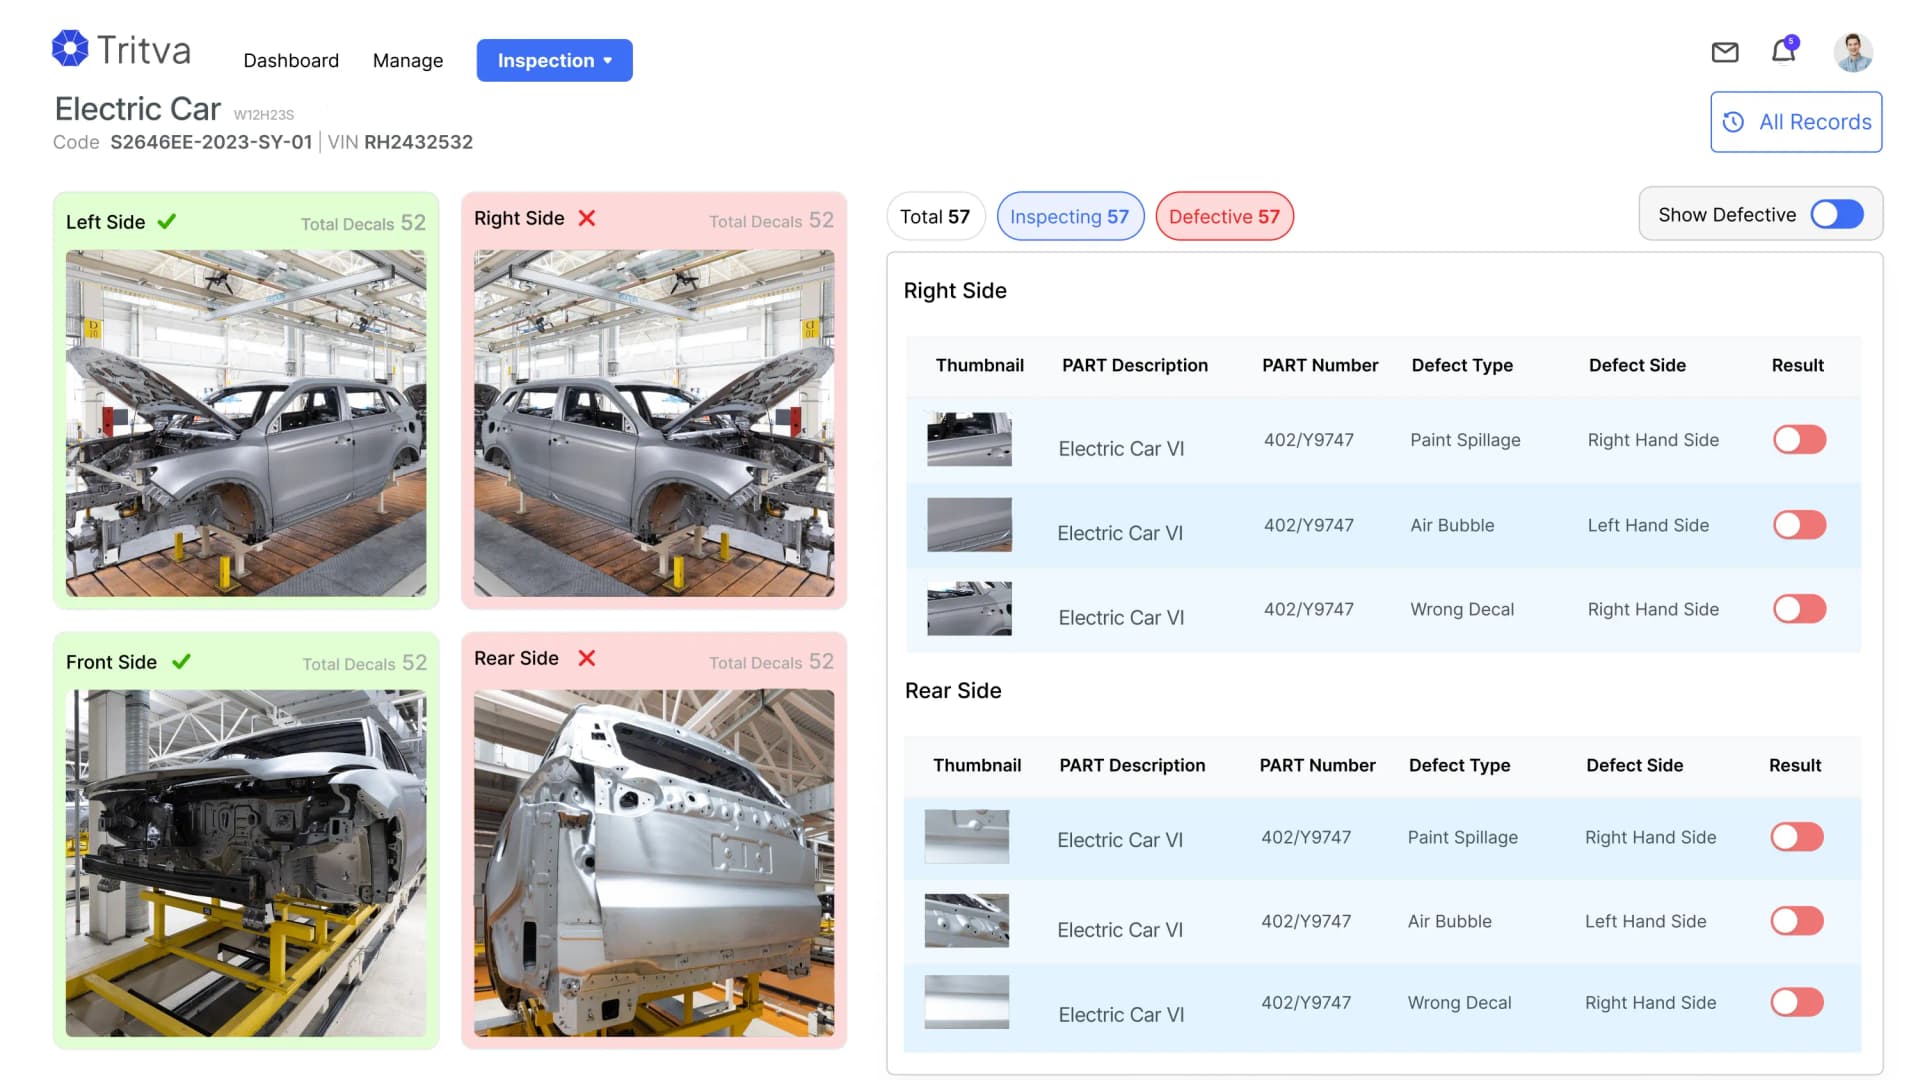Click the Air Bubble defect thumbnail
Image resolution: width=1920 pixels, height=1080 pixels.
point(968,524)
